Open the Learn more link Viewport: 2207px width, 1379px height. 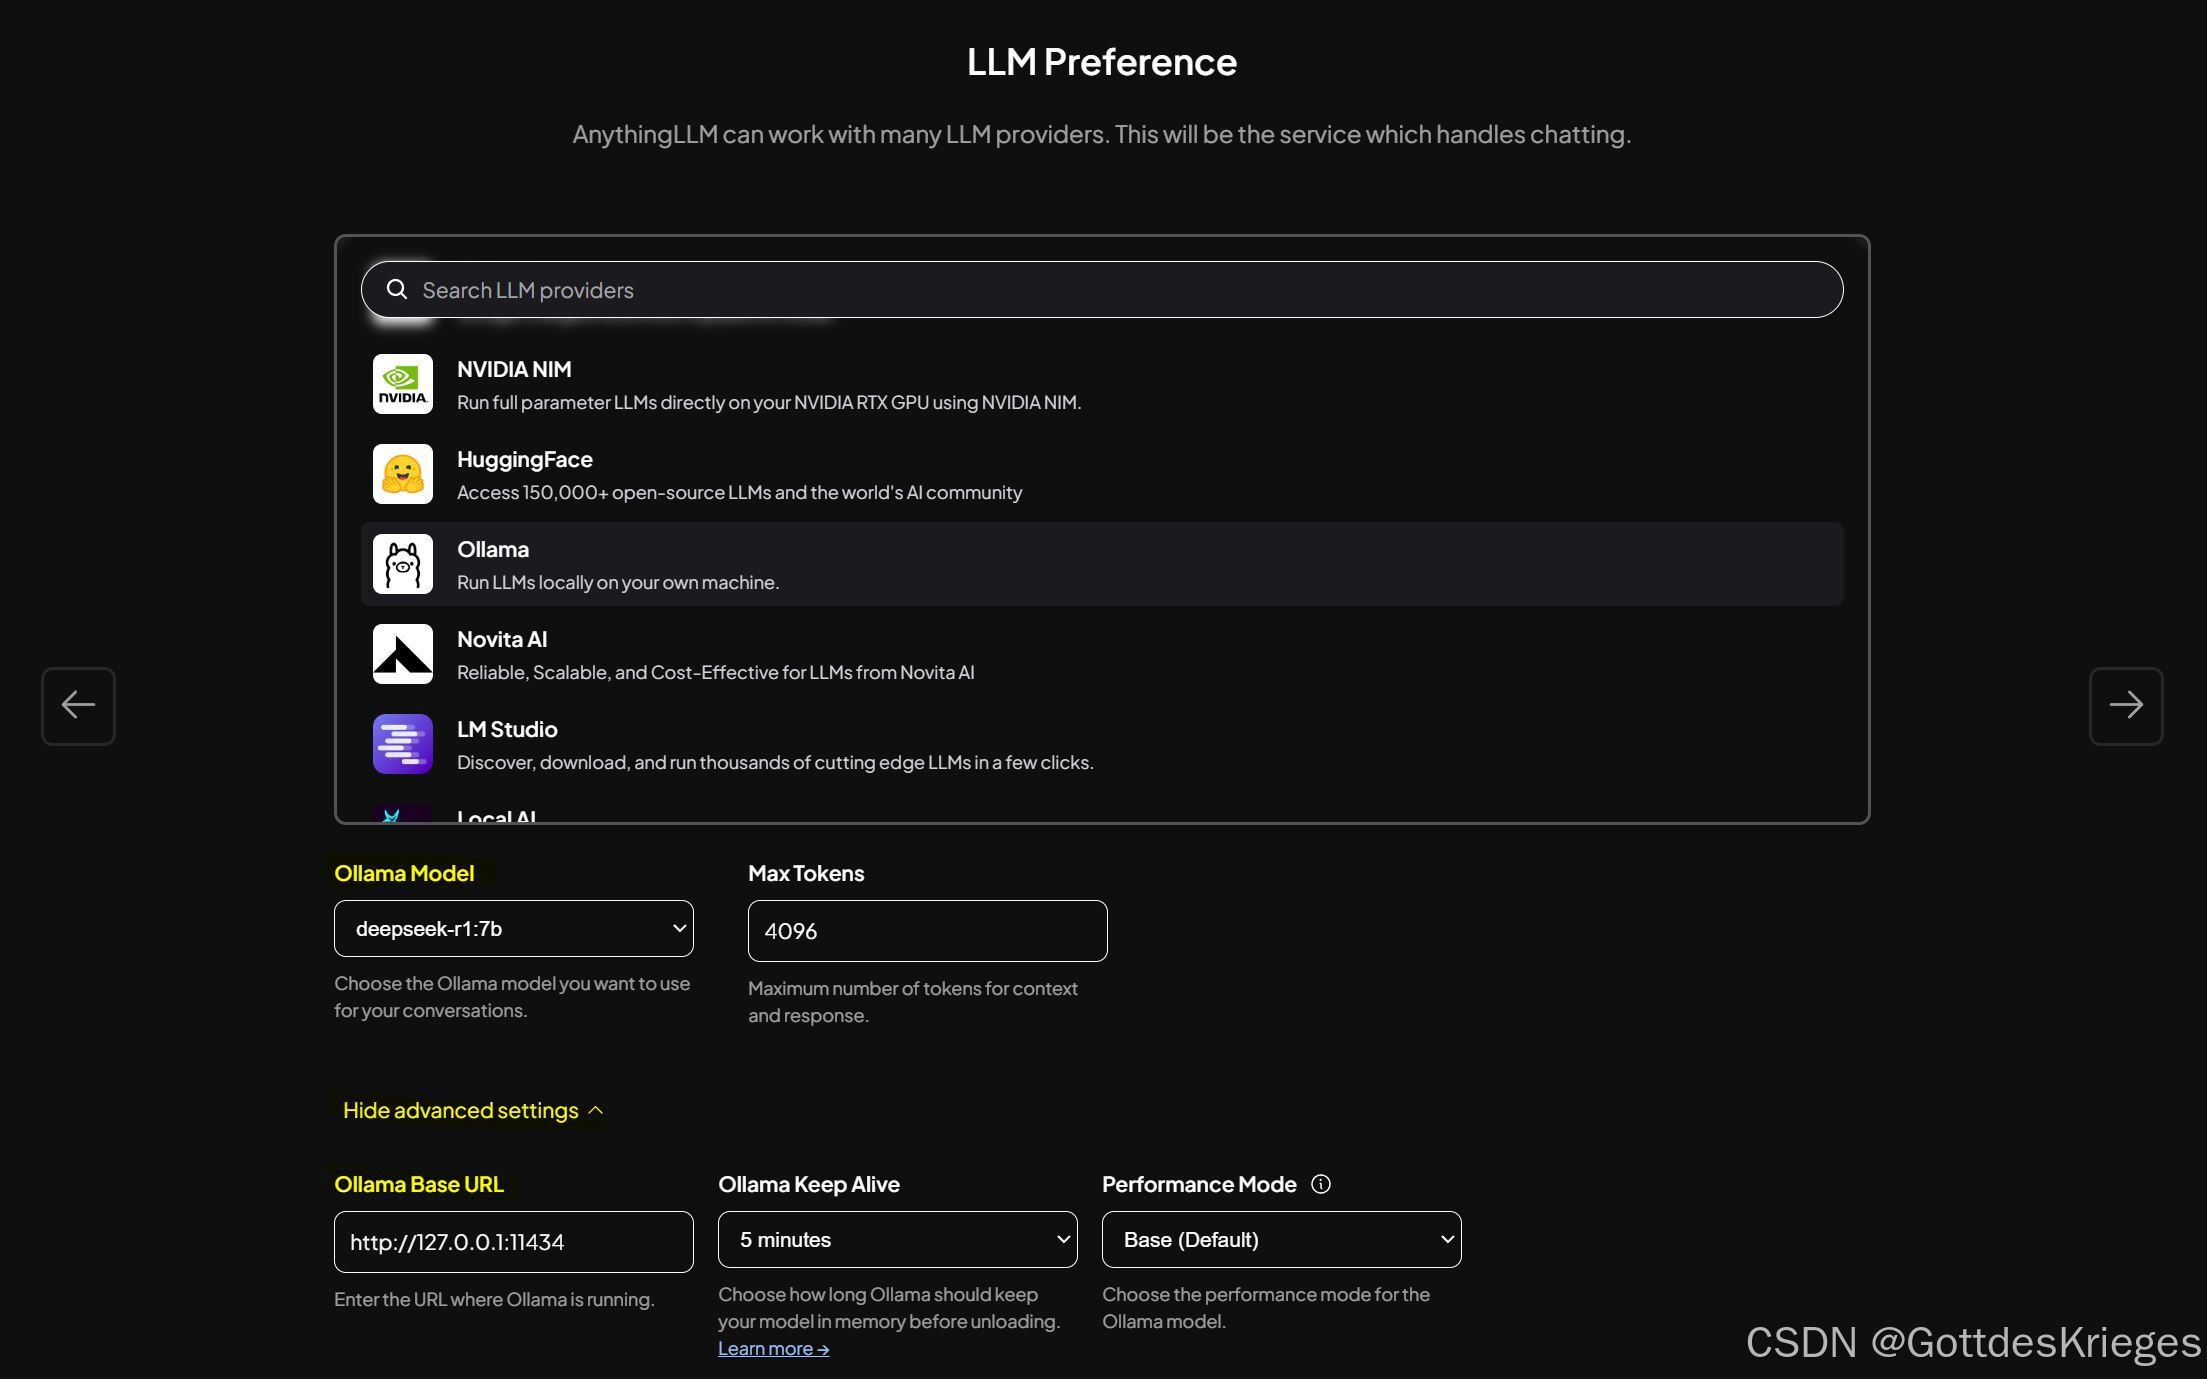(773, 1349)
